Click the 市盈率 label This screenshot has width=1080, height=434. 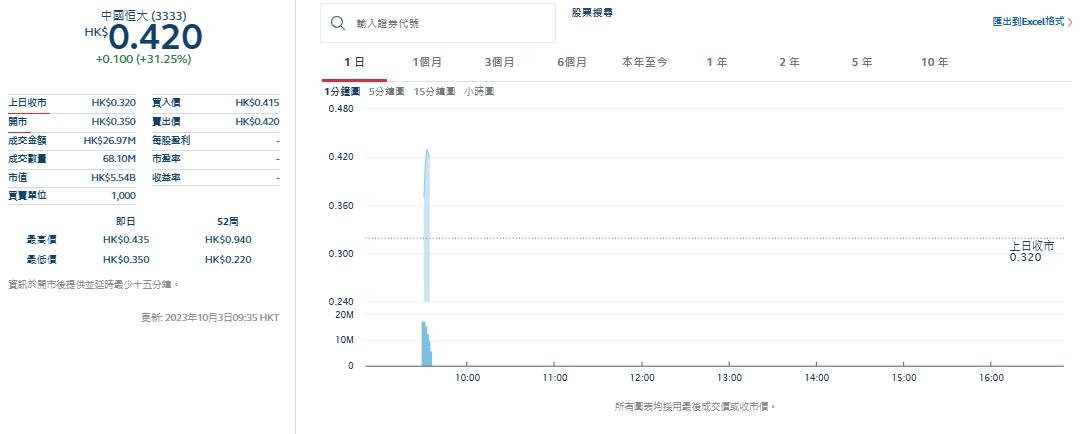[x=166, y=158]
